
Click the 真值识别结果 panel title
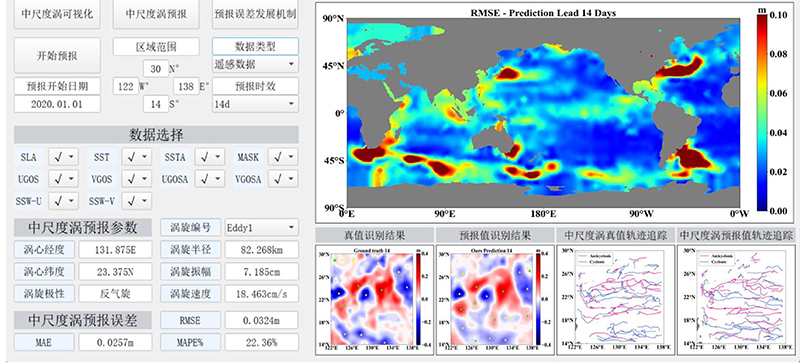point(374,235)
